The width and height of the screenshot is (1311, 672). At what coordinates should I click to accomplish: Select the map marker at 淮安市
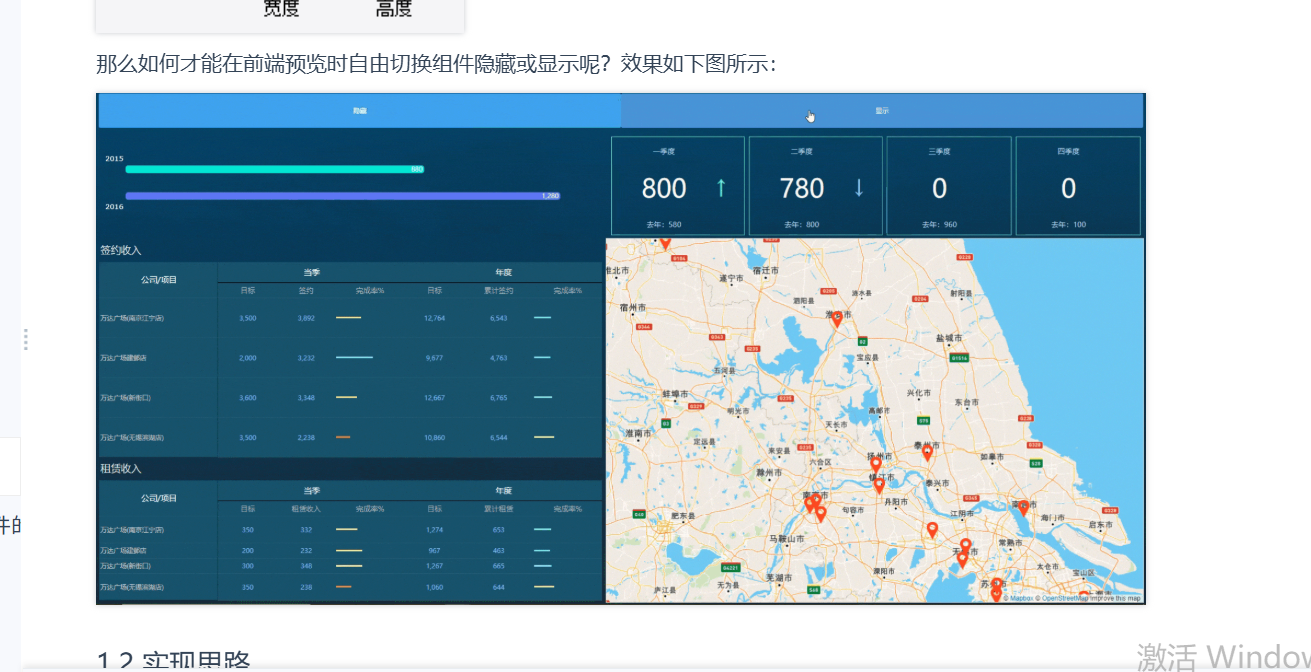tap(836, 319)
